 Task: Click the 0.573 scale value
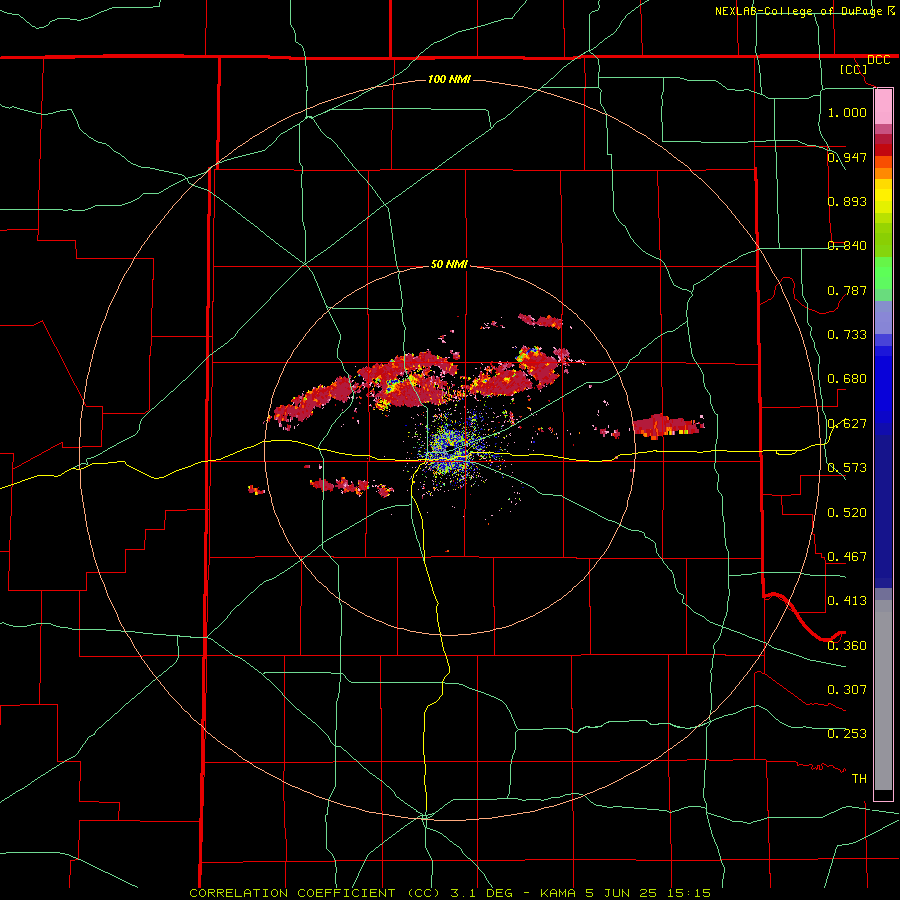point(847,467)
